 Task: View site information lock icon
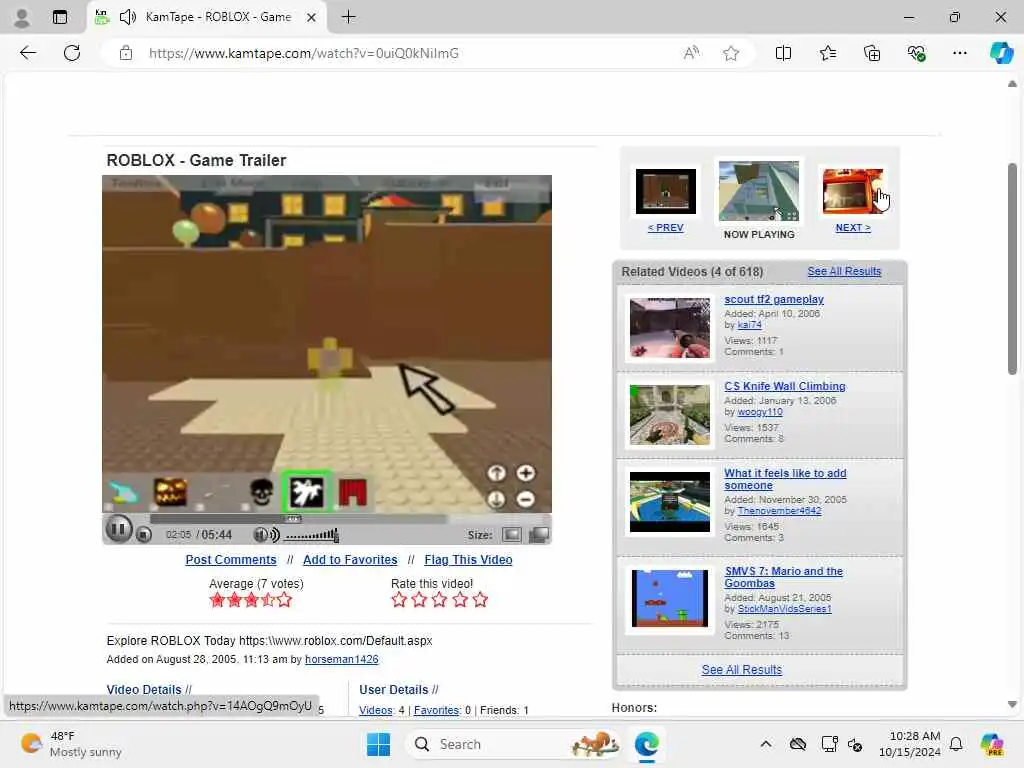[126, 53]
